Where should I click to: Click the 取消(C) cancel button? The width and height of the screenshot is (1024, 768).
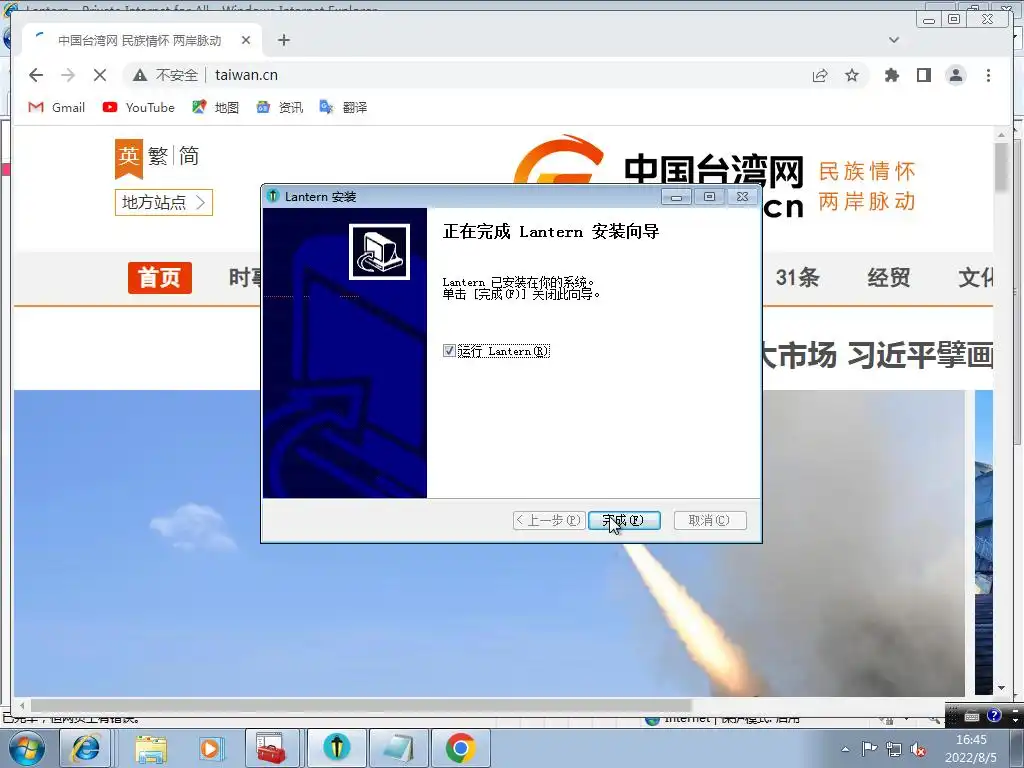pos(709,520)
